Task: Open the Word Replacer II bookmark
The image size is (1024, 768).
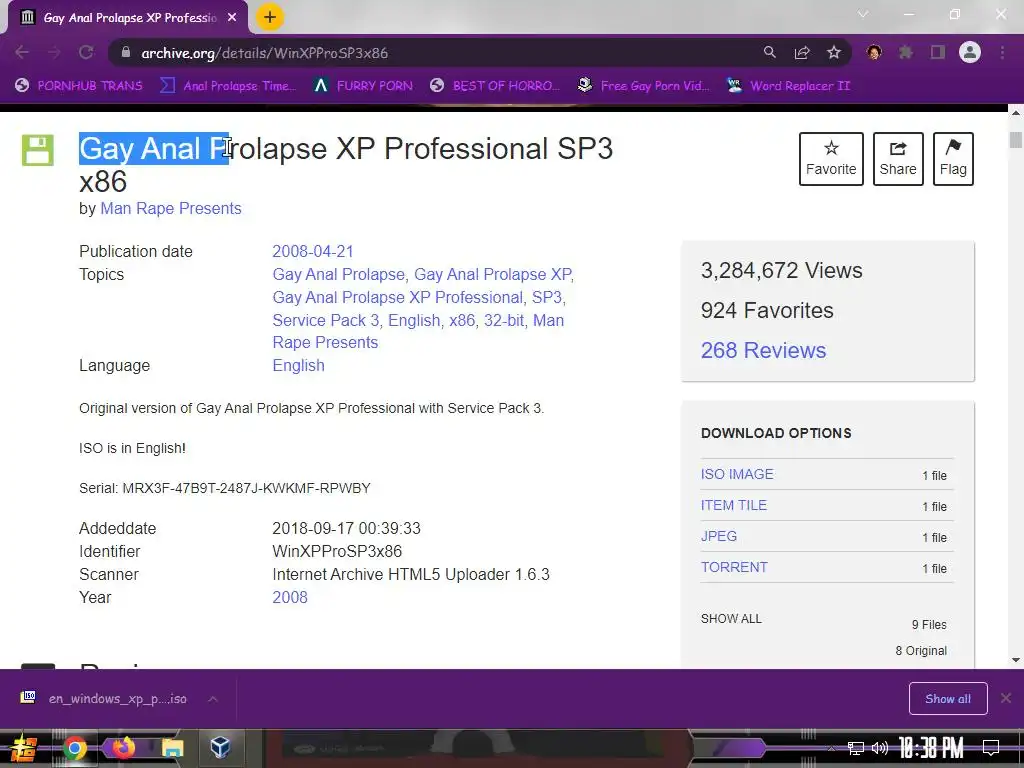Action: pyautogui.click(x=789, y=86)
